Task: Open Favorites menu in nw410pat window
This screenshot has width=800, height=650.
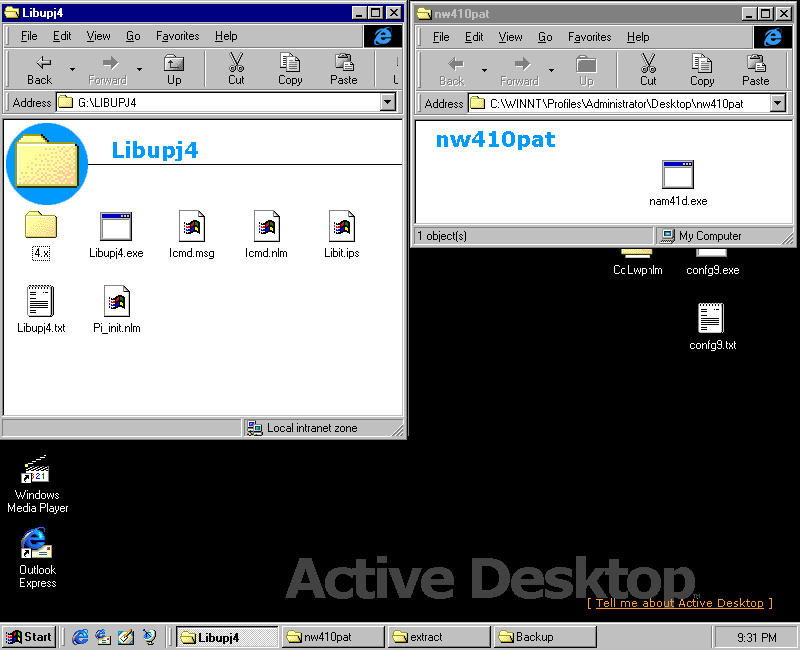Action: click(589, 37)
